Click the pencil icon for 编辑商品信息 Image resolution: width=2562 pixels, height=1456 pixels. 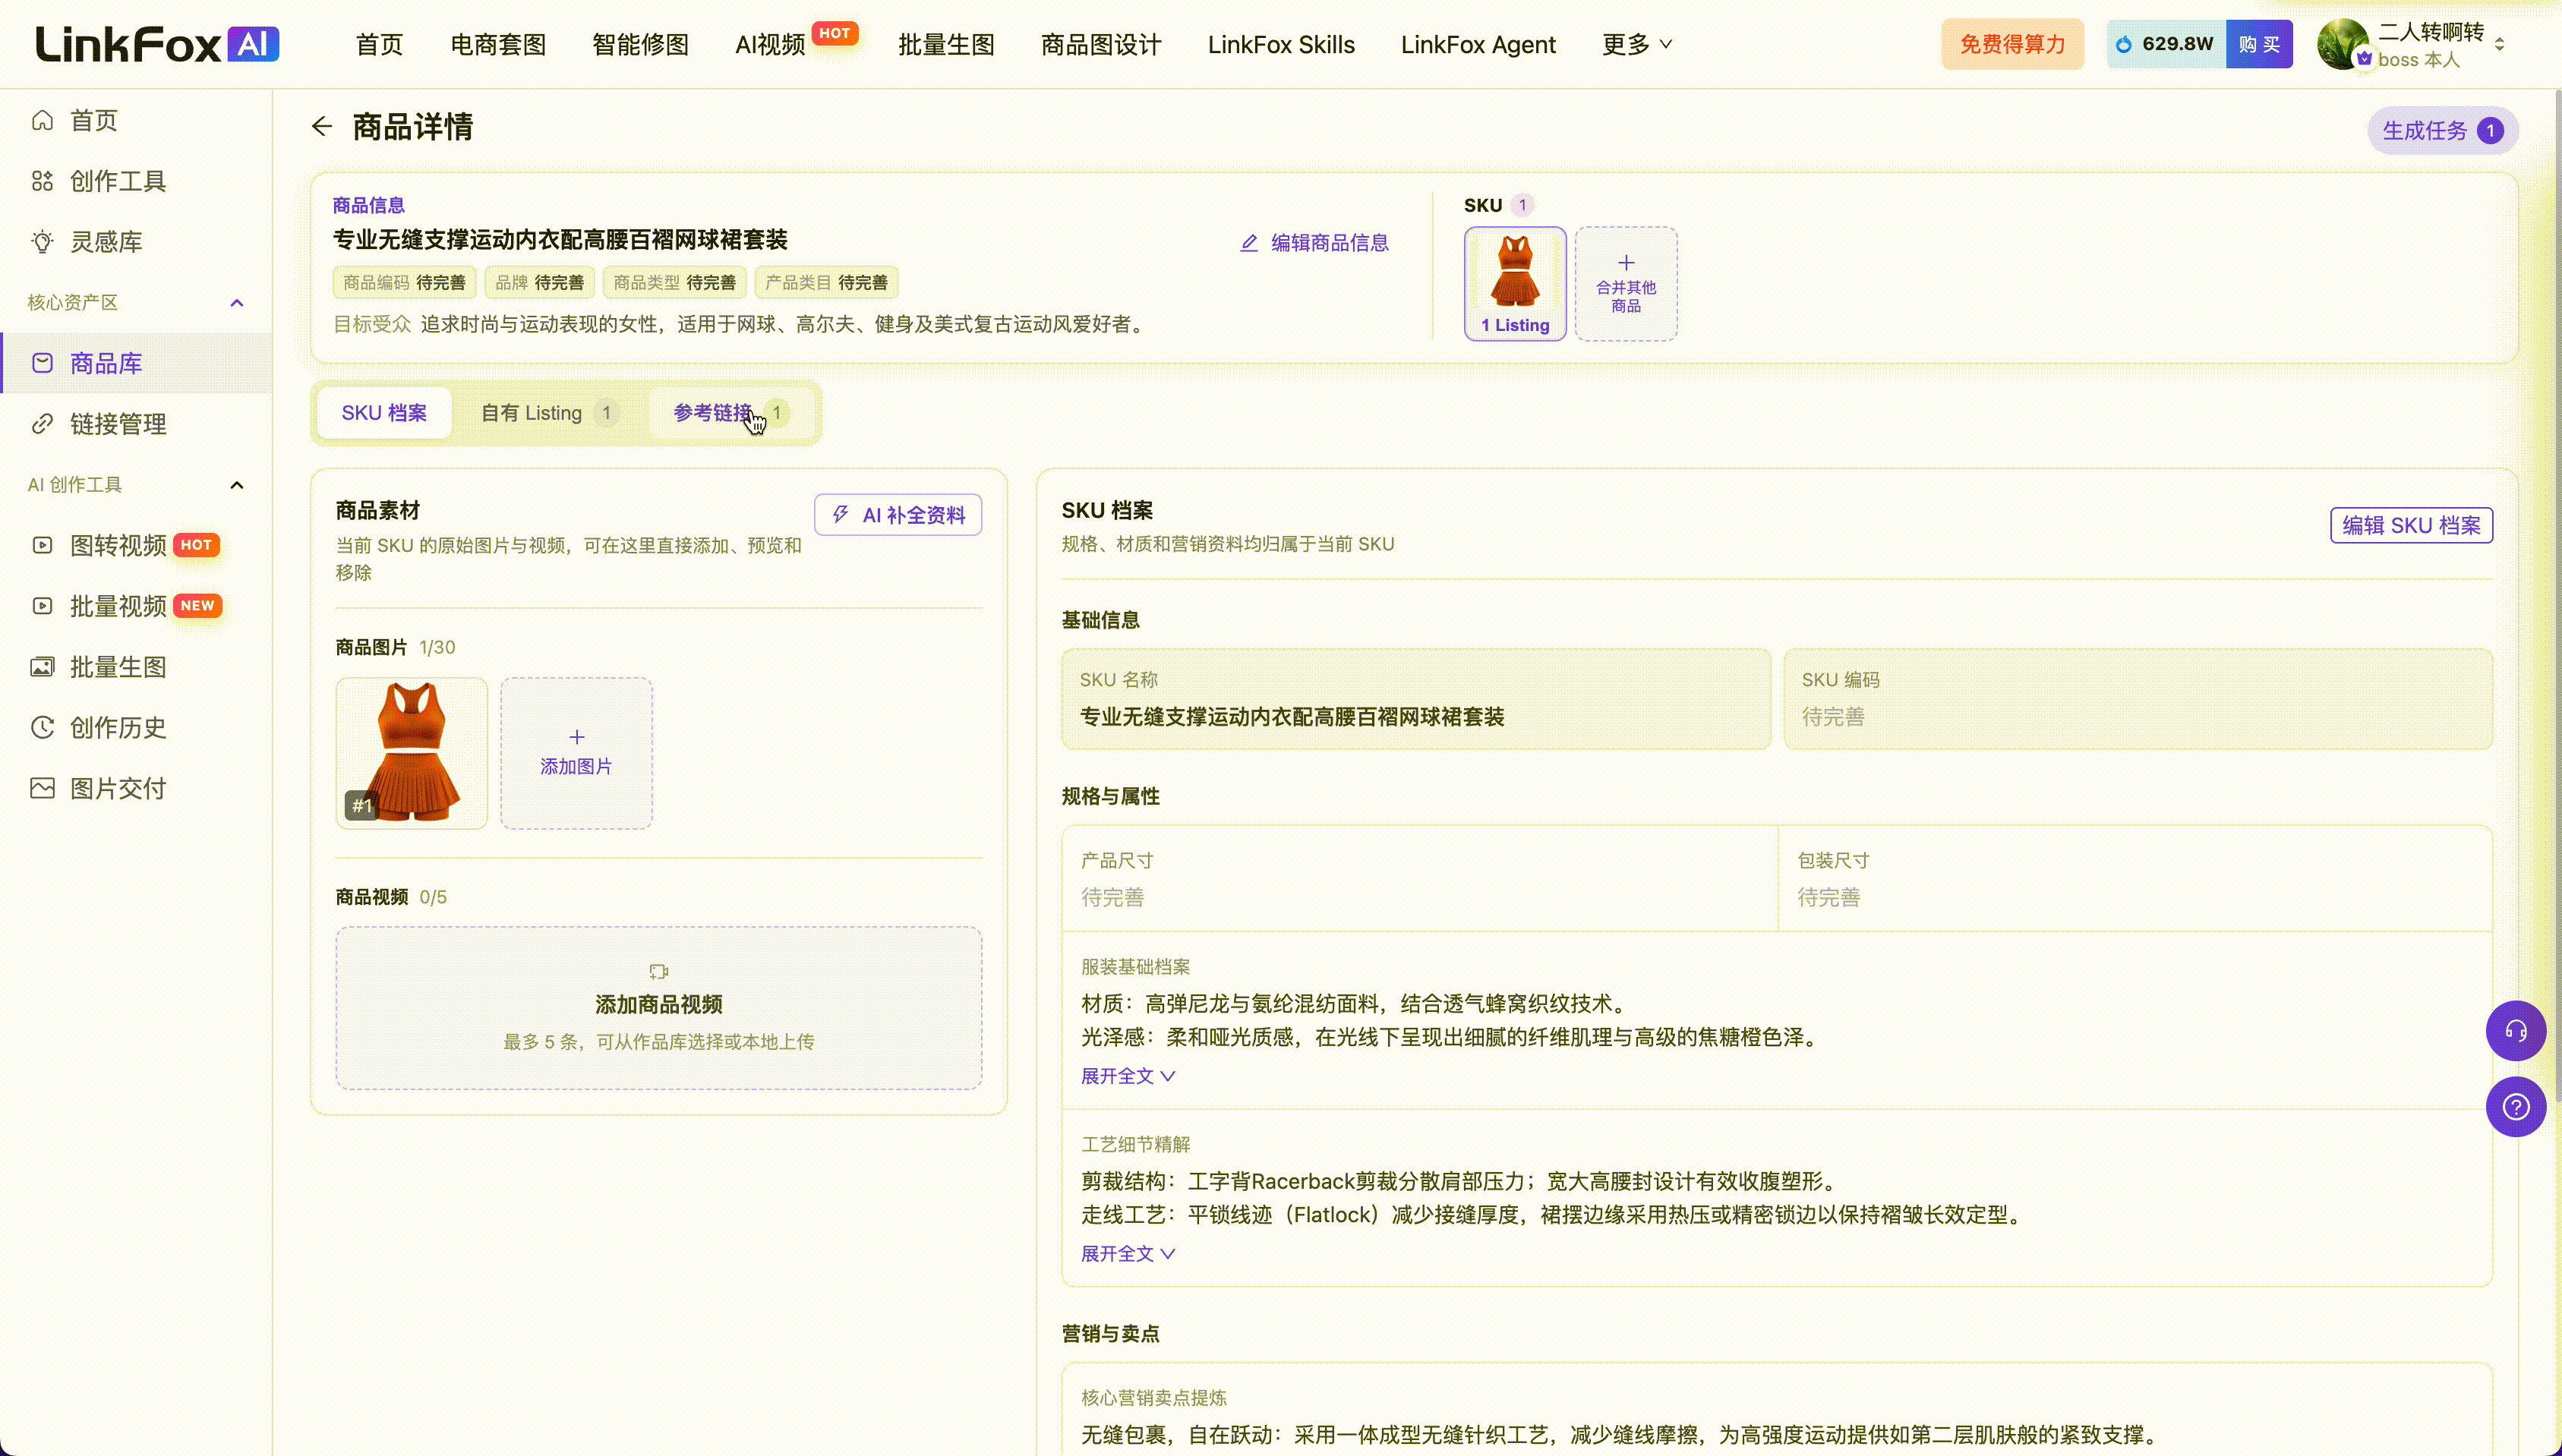click(1249, 243)
